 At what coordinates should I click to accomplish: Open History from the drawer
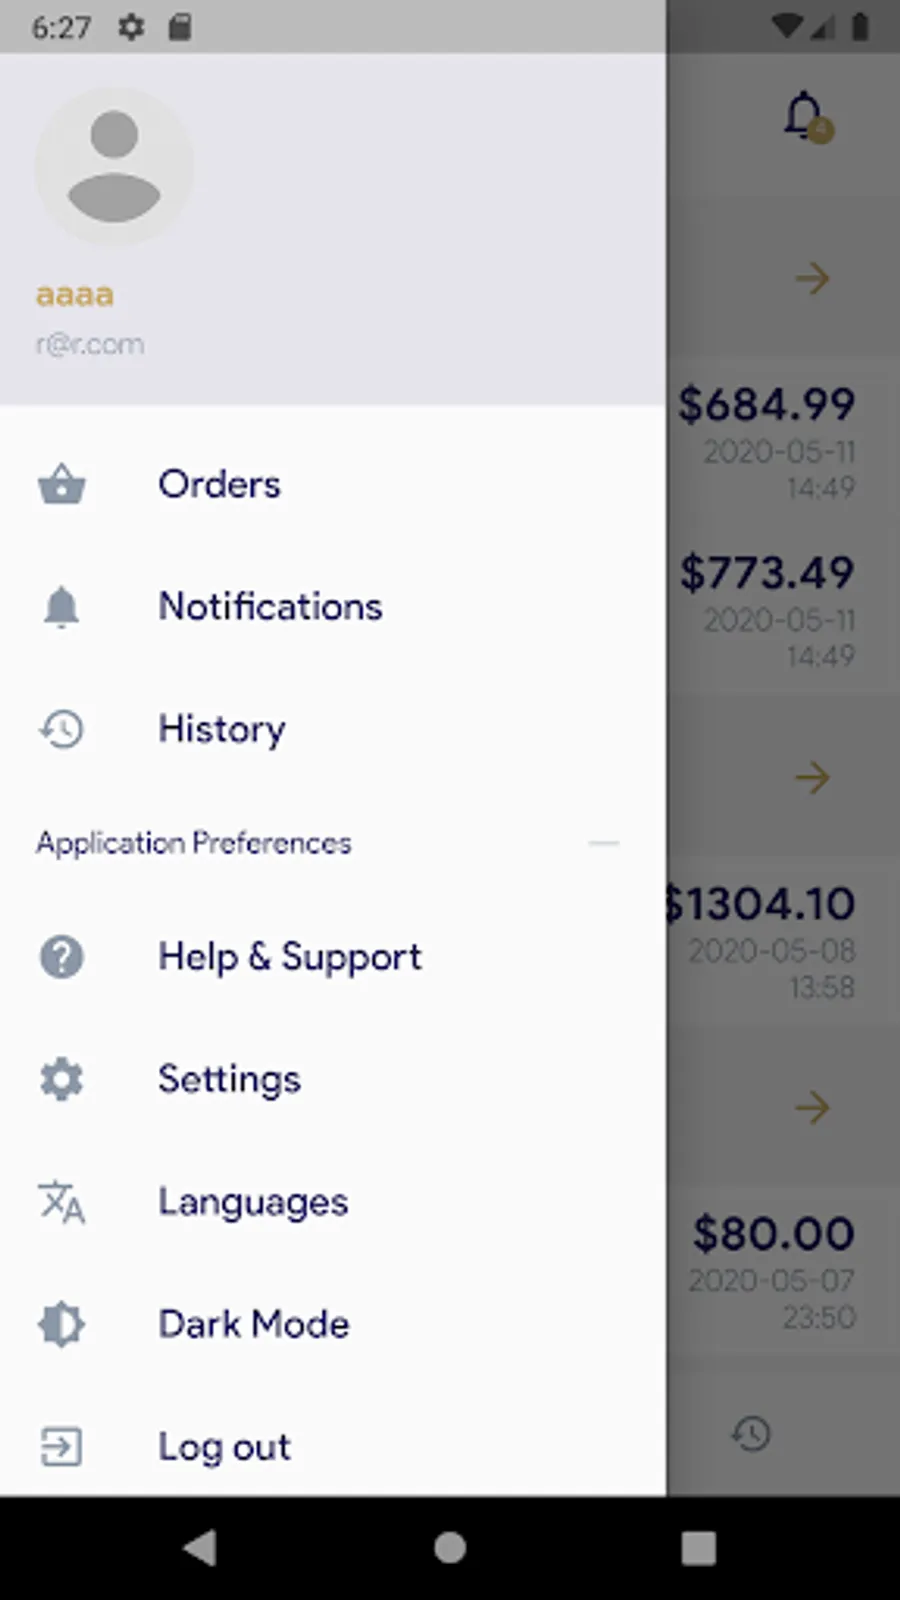[x=333, y=729]
